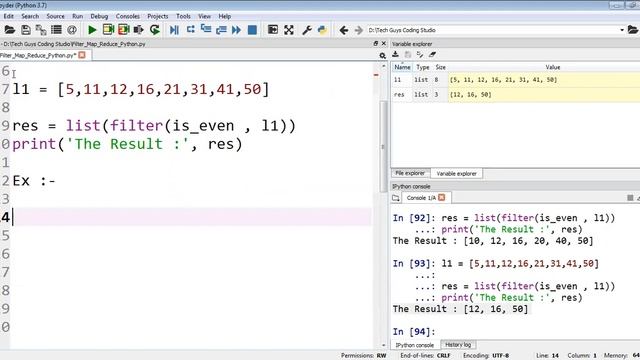
Task: Open the Search menu
Action: coord(30,16)
